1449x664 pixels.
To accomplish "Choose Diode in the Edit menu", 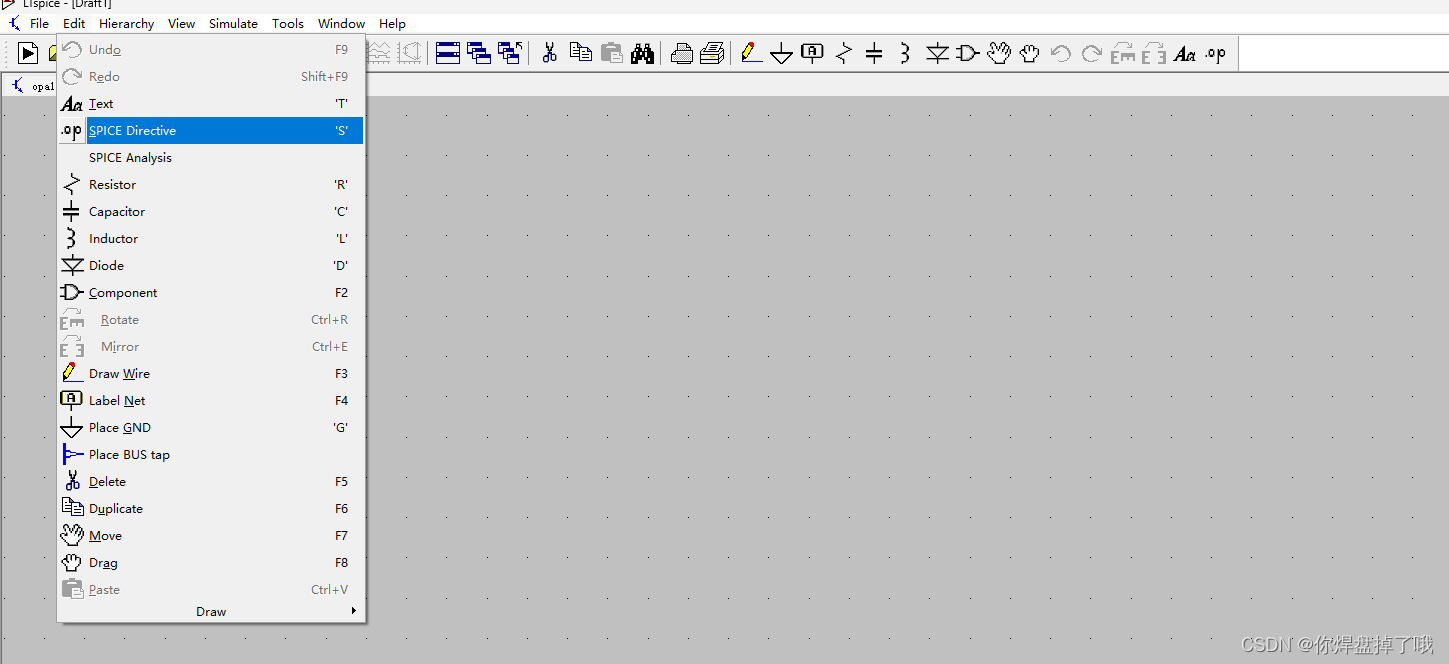I will coord(211,266).
